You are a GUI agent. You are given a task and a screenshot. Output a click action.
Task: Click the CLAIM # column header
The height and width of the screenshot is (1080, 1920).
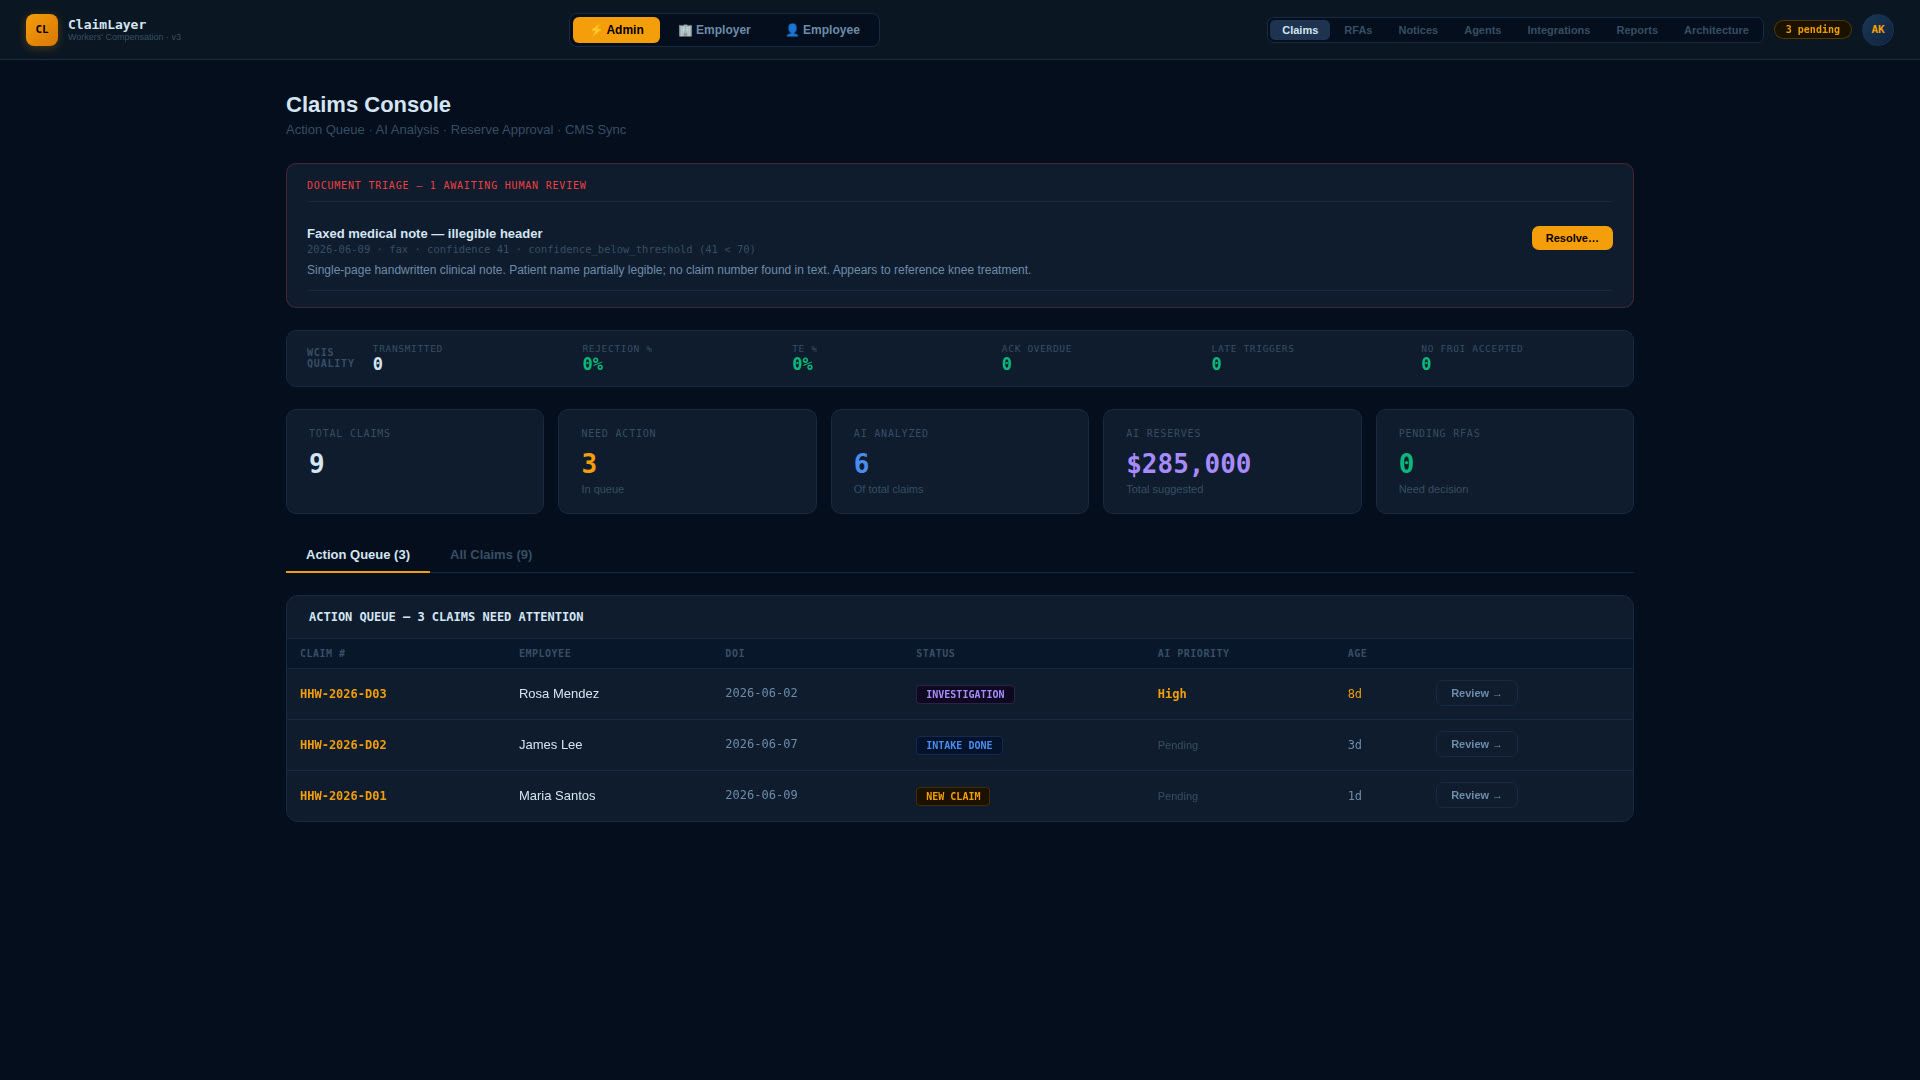[323, 653]
